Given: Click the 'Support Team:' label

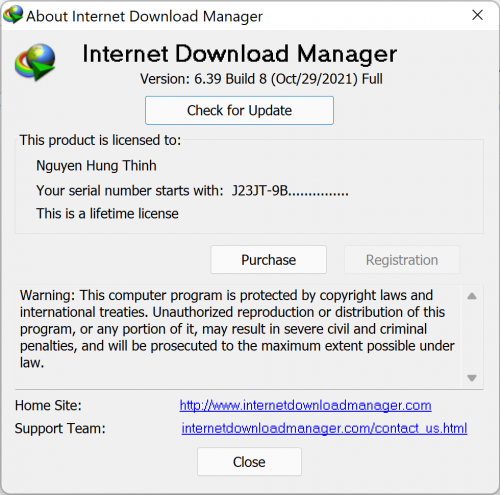Looking at the screenshot, I should [60, 428].
